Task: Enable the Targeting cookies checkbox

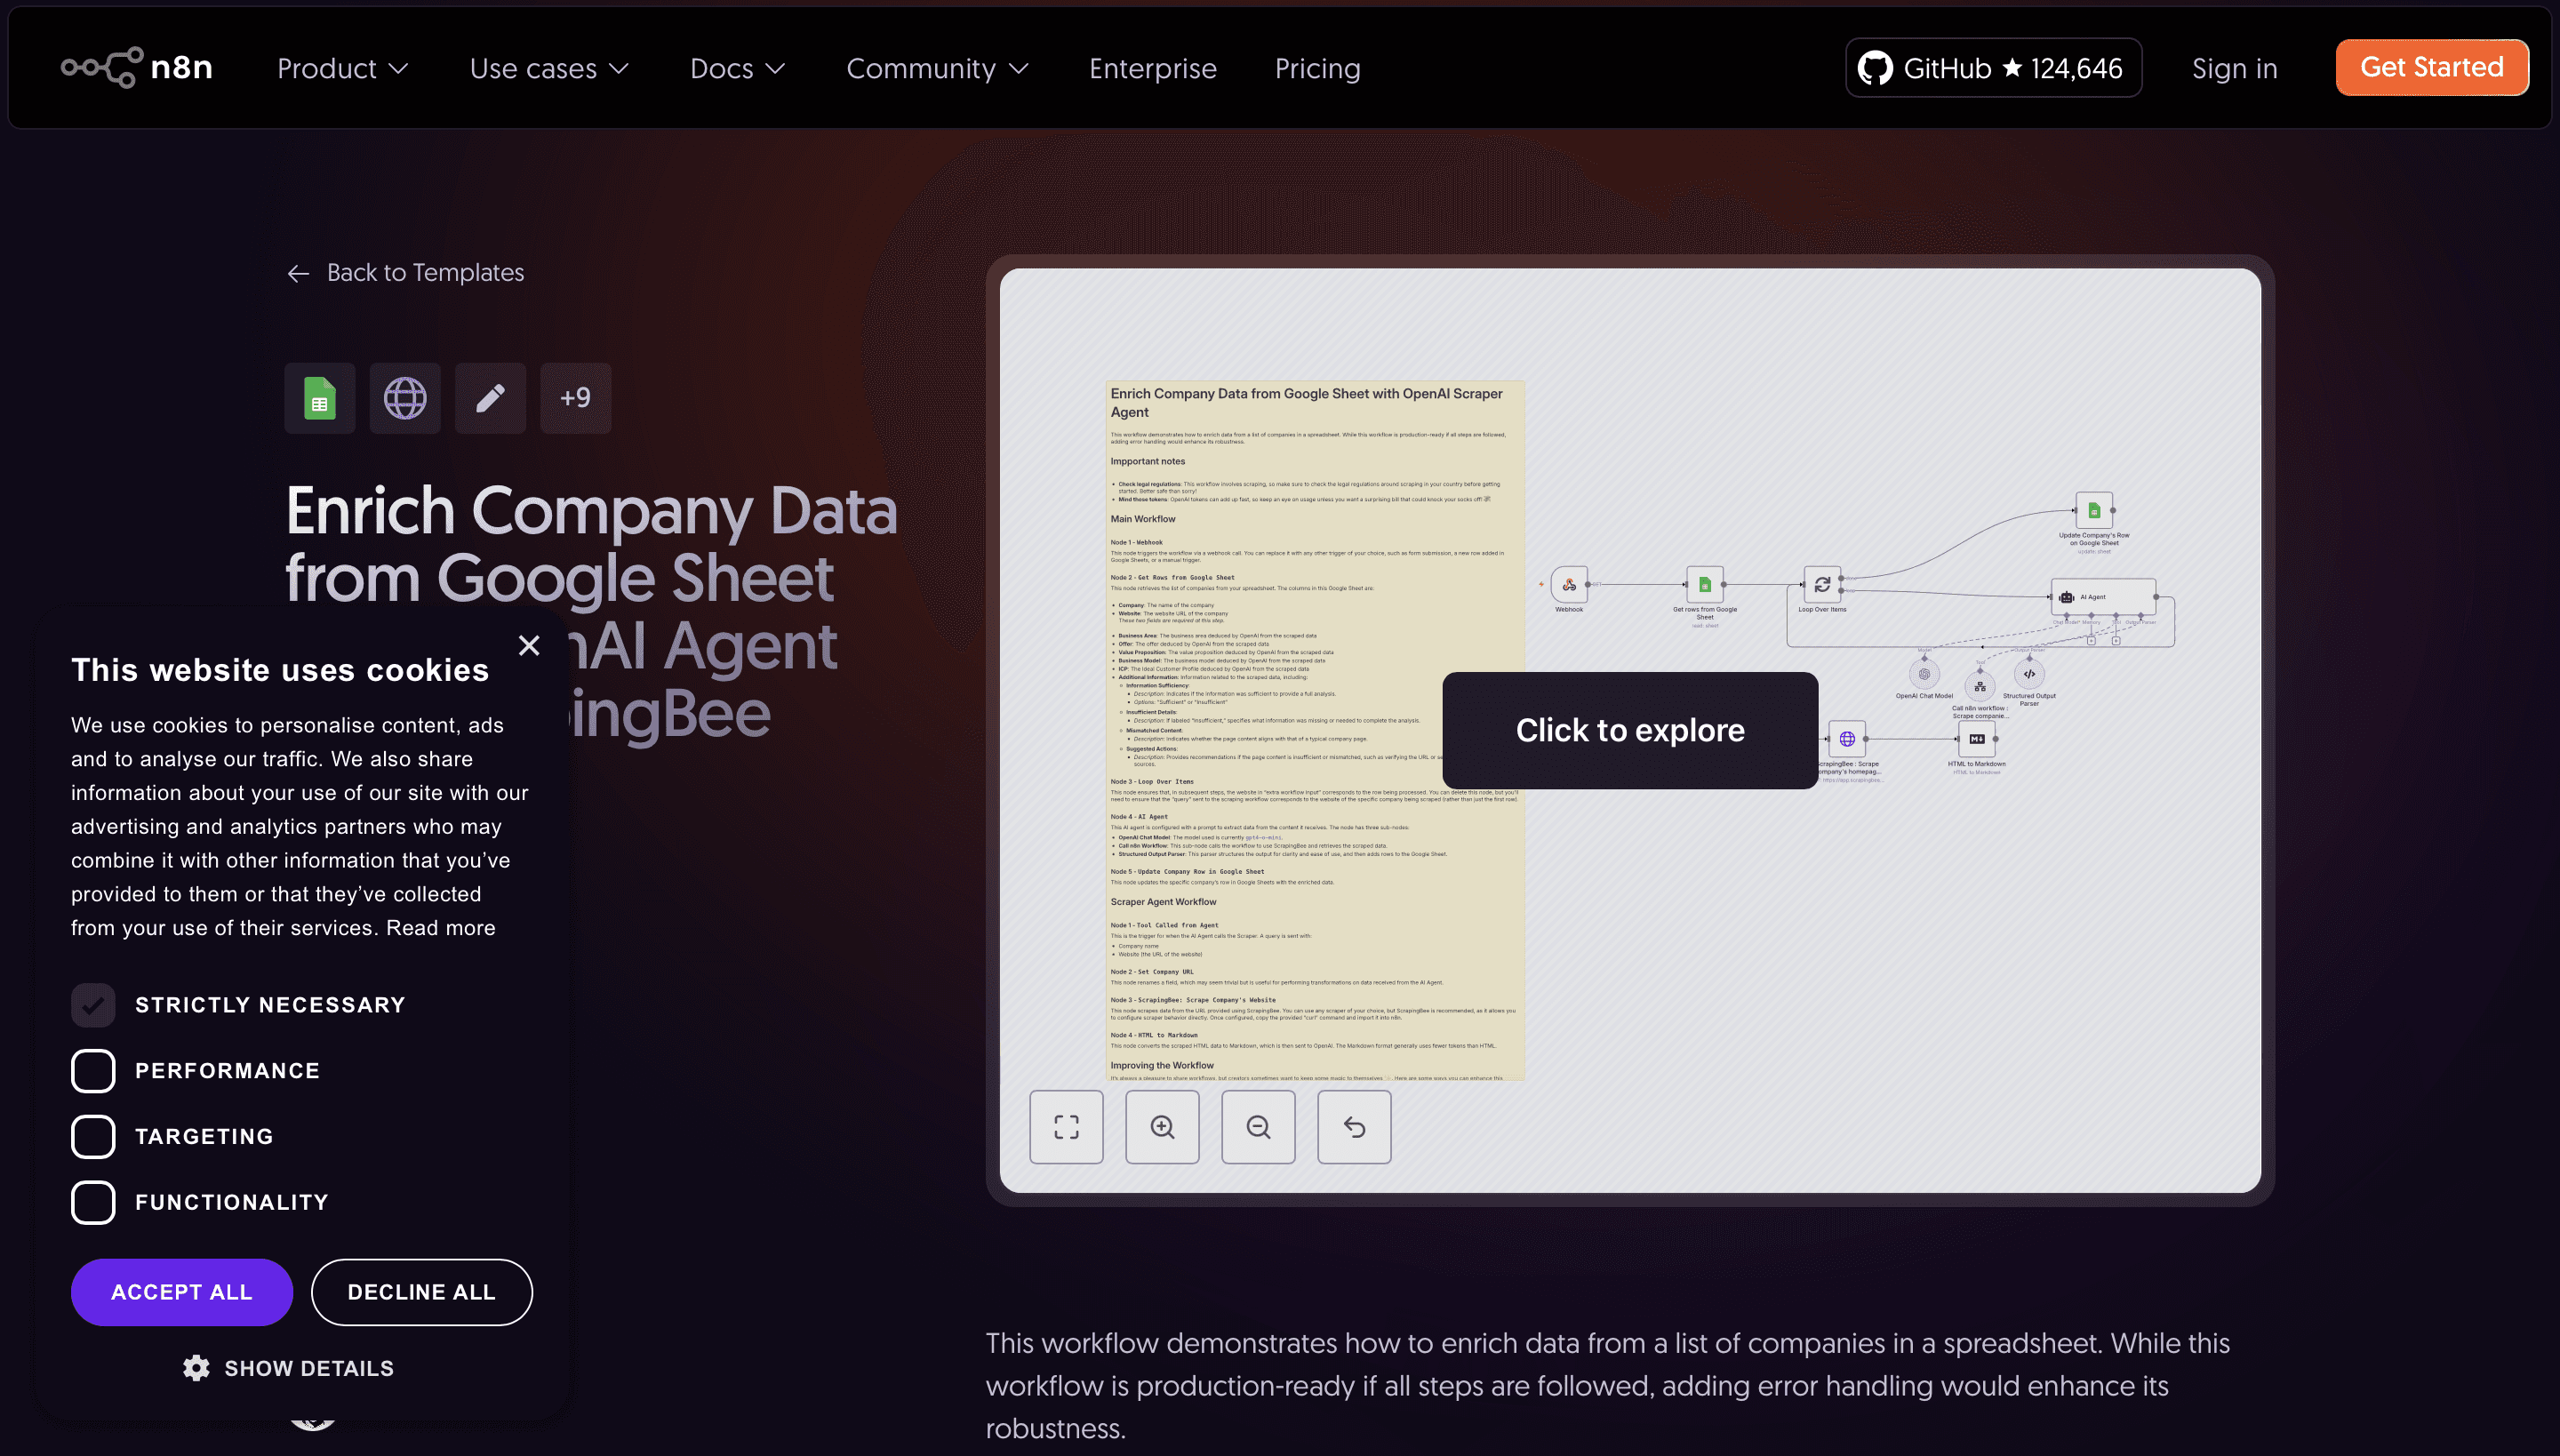Action: point(93,1137)
